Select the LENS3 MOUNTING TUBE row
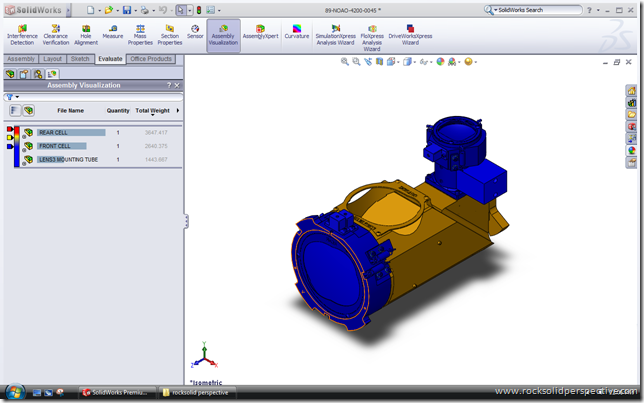Image resolution: width=644 pixels, height=403 pixels. tap(102, 159)
